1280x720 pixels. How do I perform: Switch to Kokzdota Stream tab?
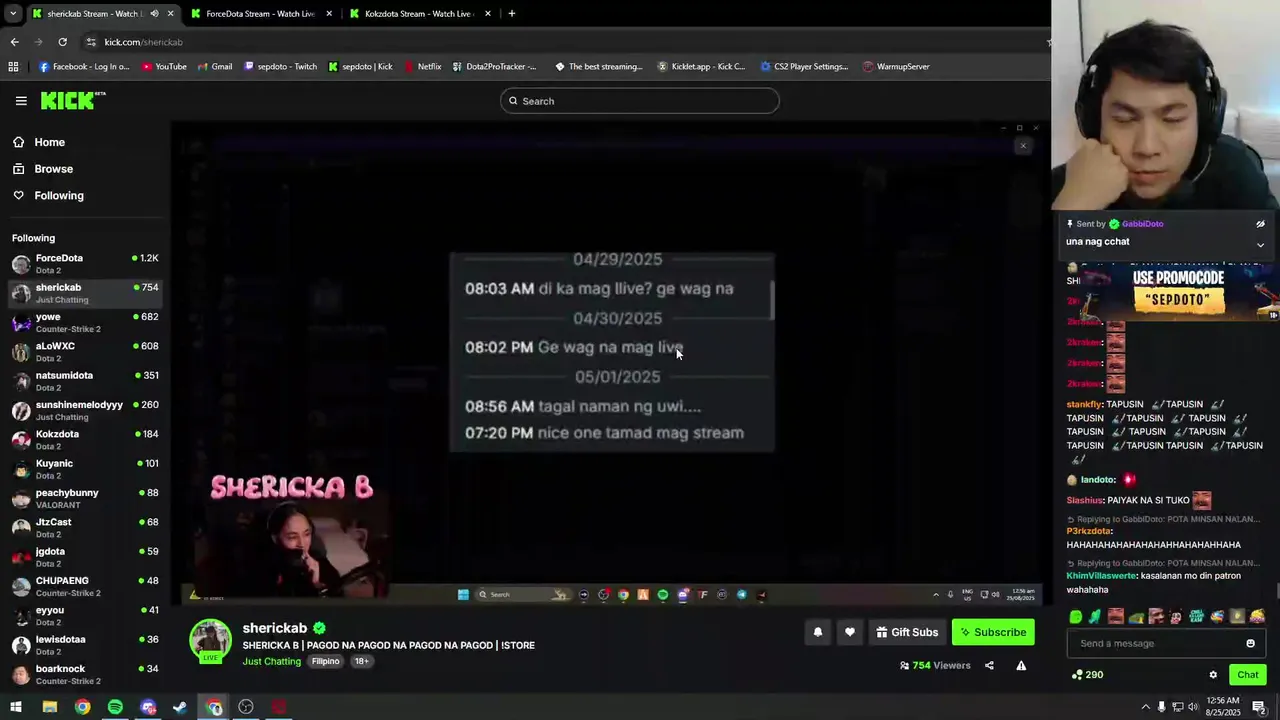coord(419,14)
